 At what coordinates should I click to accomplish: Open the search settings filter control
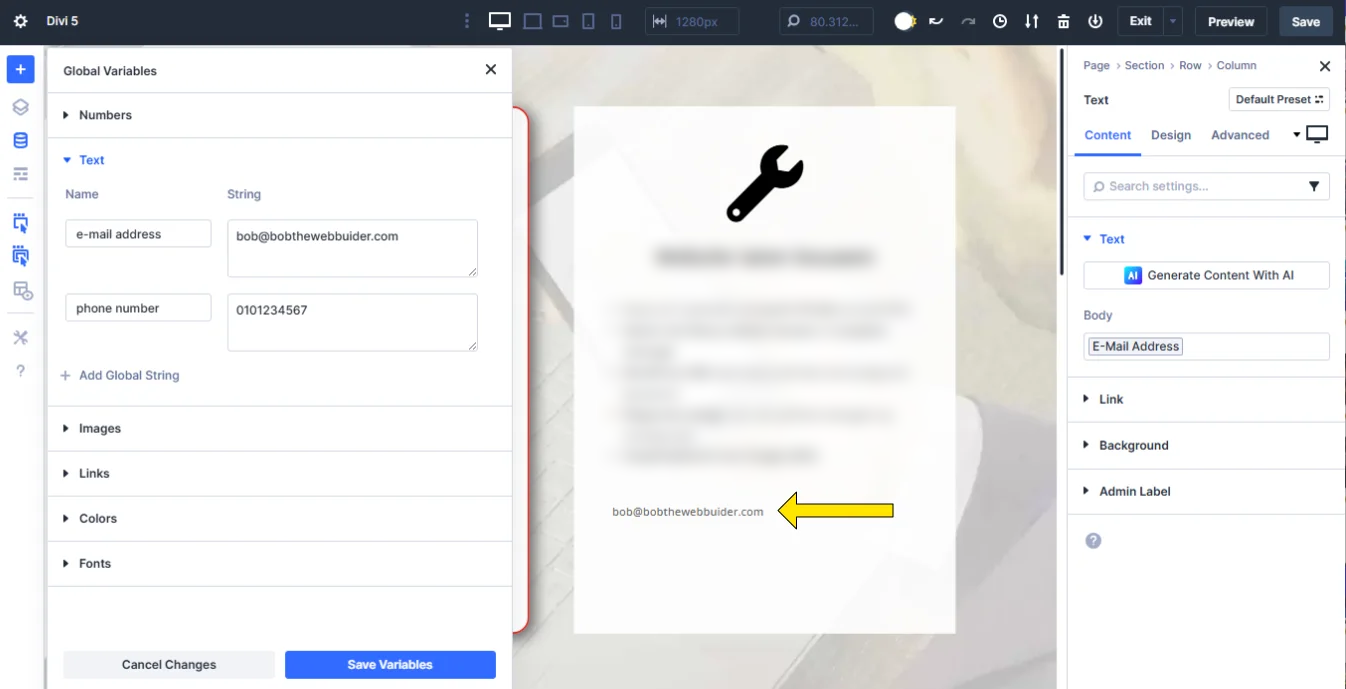tap(1313, 186)
